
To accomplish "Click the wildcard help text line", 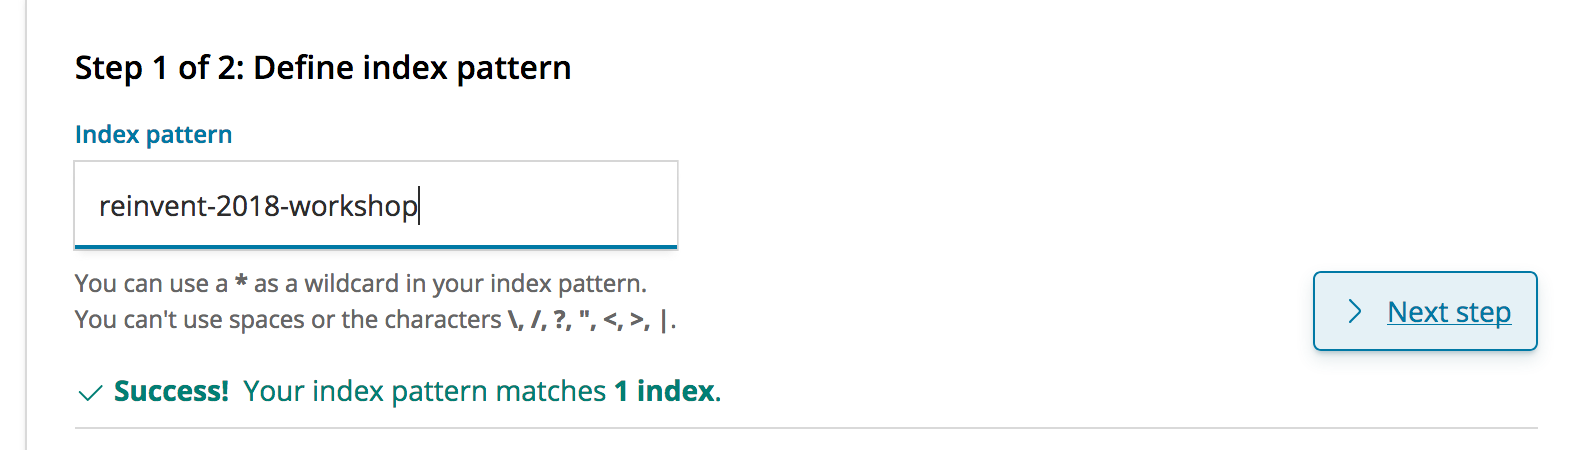I will pos(361,284).
